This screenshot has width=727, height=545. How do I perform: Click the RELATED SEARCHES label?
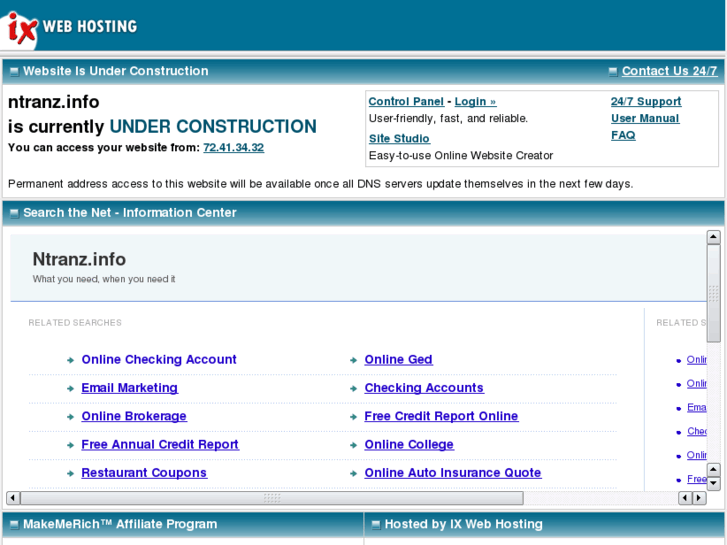(x=75, y=323)
